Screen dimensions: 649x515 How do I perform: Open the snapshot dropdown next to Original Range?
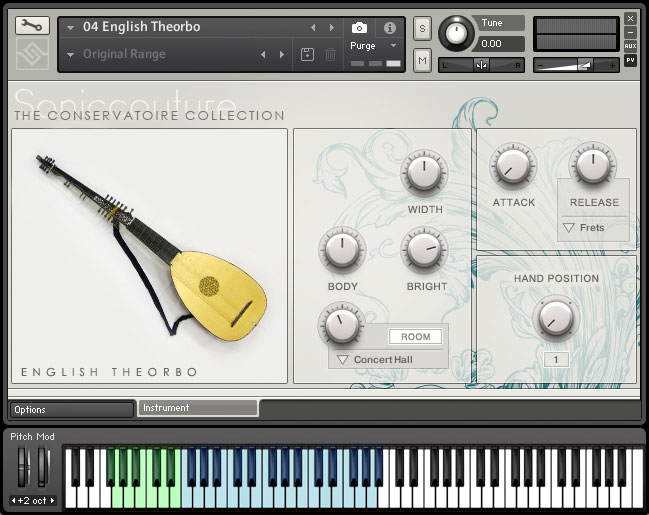[x=70, y=55]
